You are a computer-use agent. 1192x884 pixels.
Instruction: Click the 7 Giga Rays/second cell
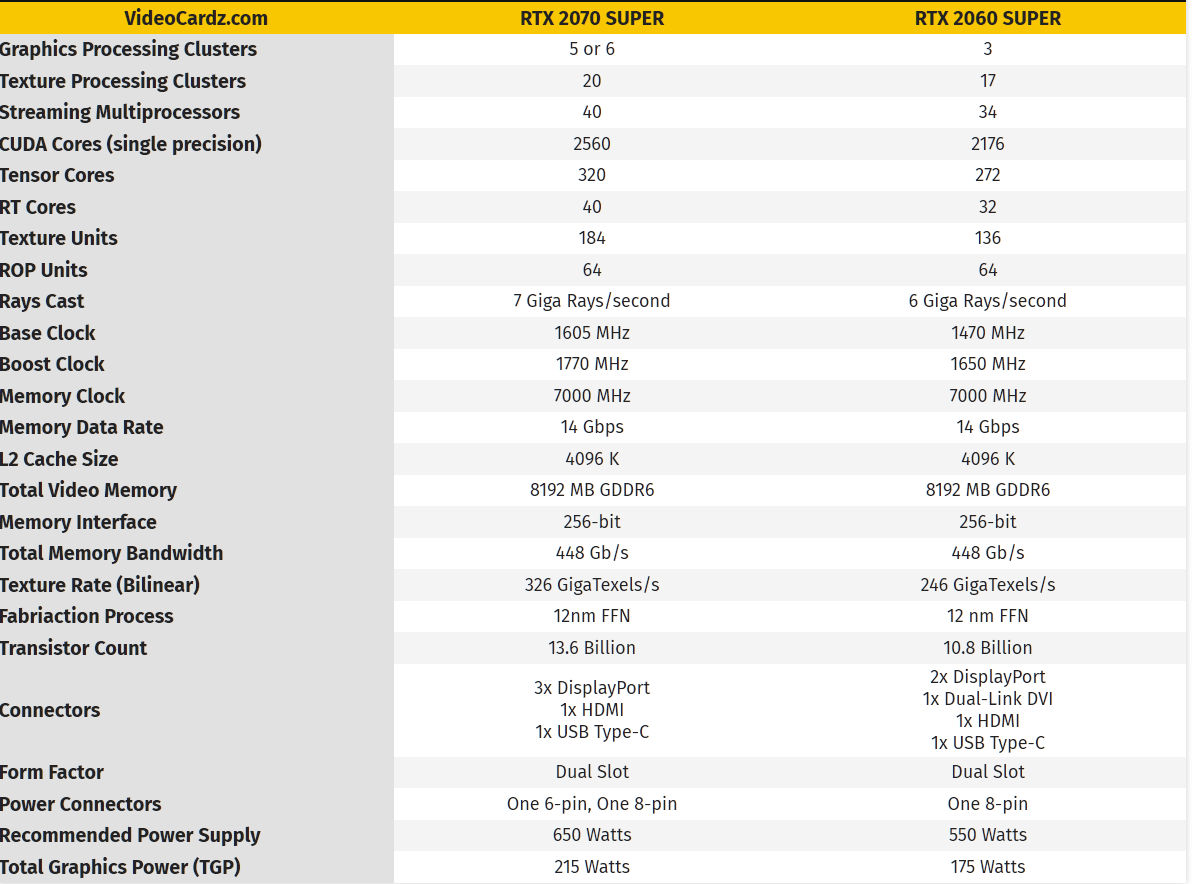pos(592,301)
